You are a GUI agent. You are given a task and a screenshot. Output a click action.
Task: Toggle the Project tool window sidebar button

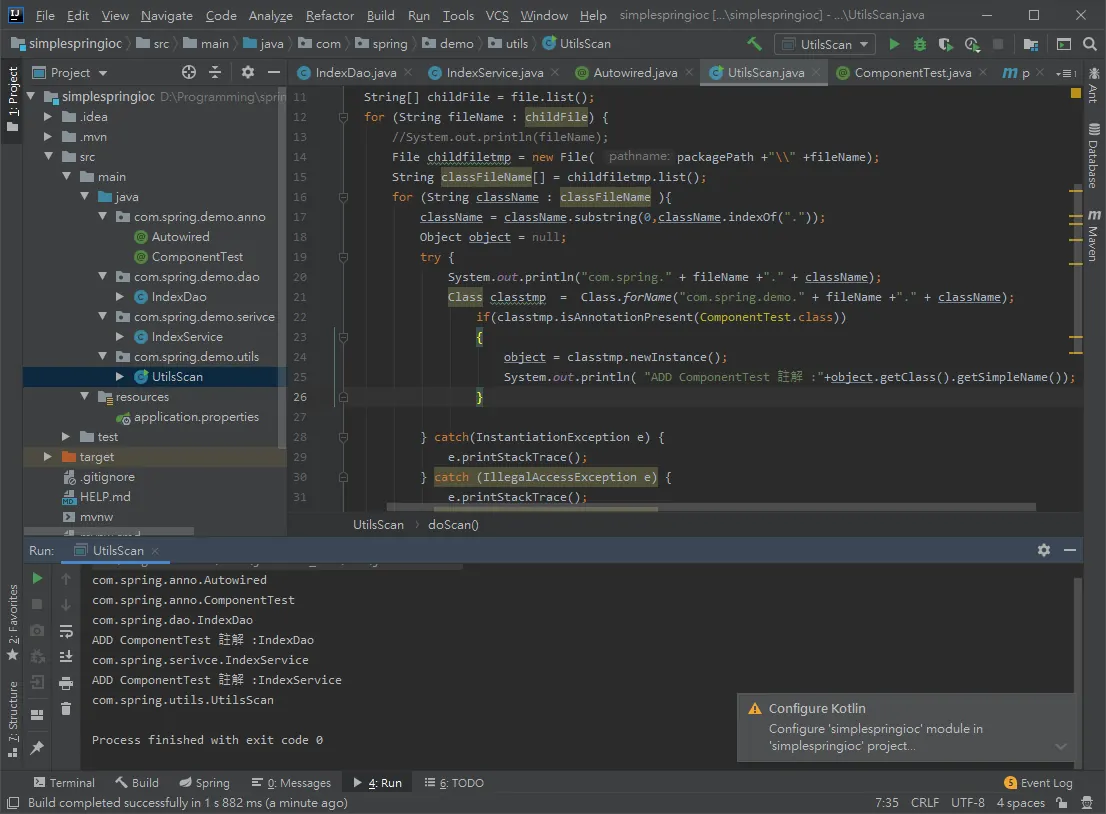pyautogui.click(x=13, y=100)
